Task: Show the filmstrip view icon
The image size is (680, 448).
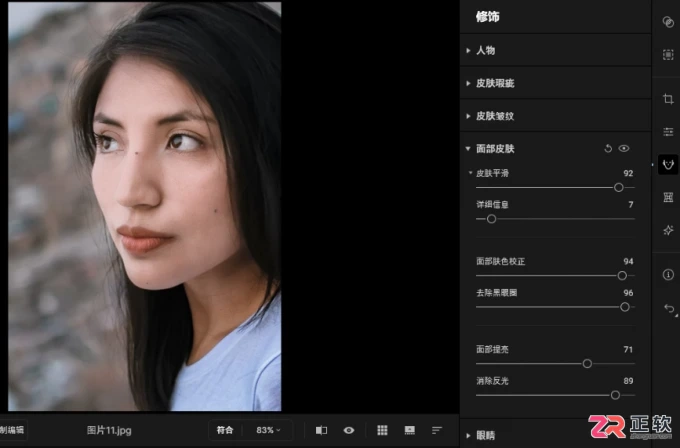Action: pos(409,430)
